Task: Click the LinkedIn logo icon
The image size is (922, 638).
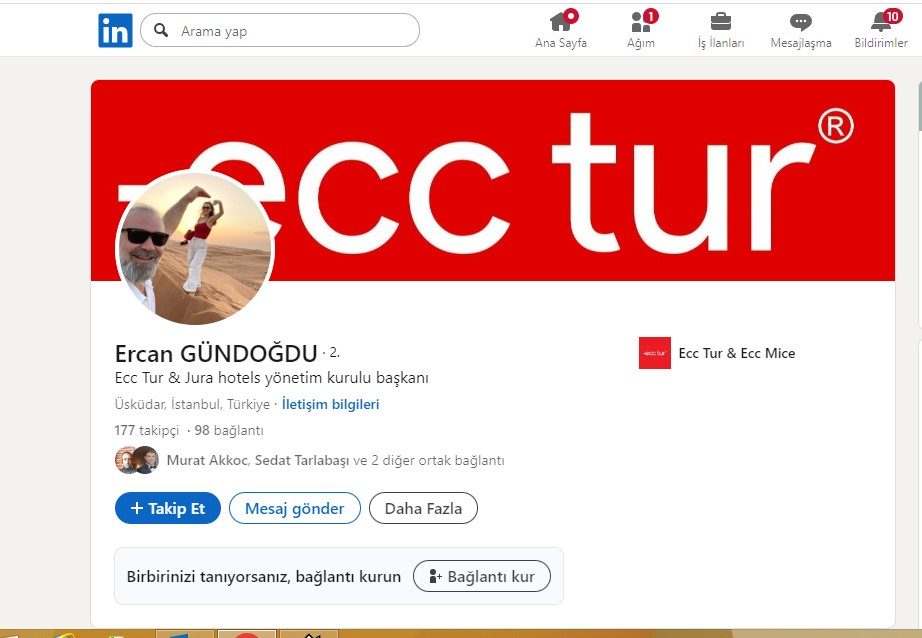Action: [x=115, y=31]
